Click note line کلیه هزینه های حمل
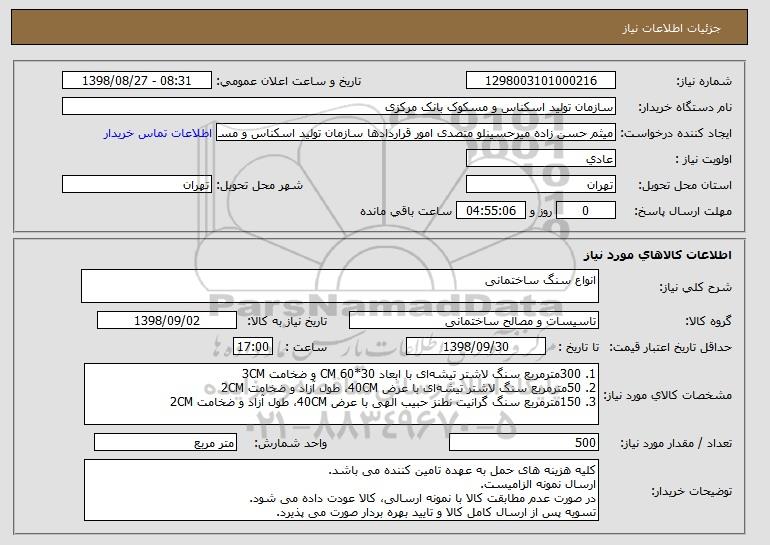770x545 pixels. click(x=462, y=470)
